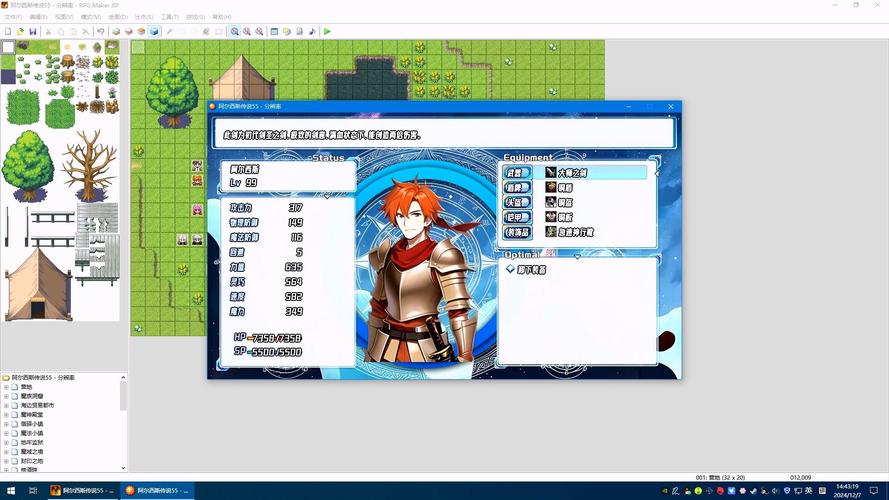Open the Script Editor icon

(x=299, y=32)
